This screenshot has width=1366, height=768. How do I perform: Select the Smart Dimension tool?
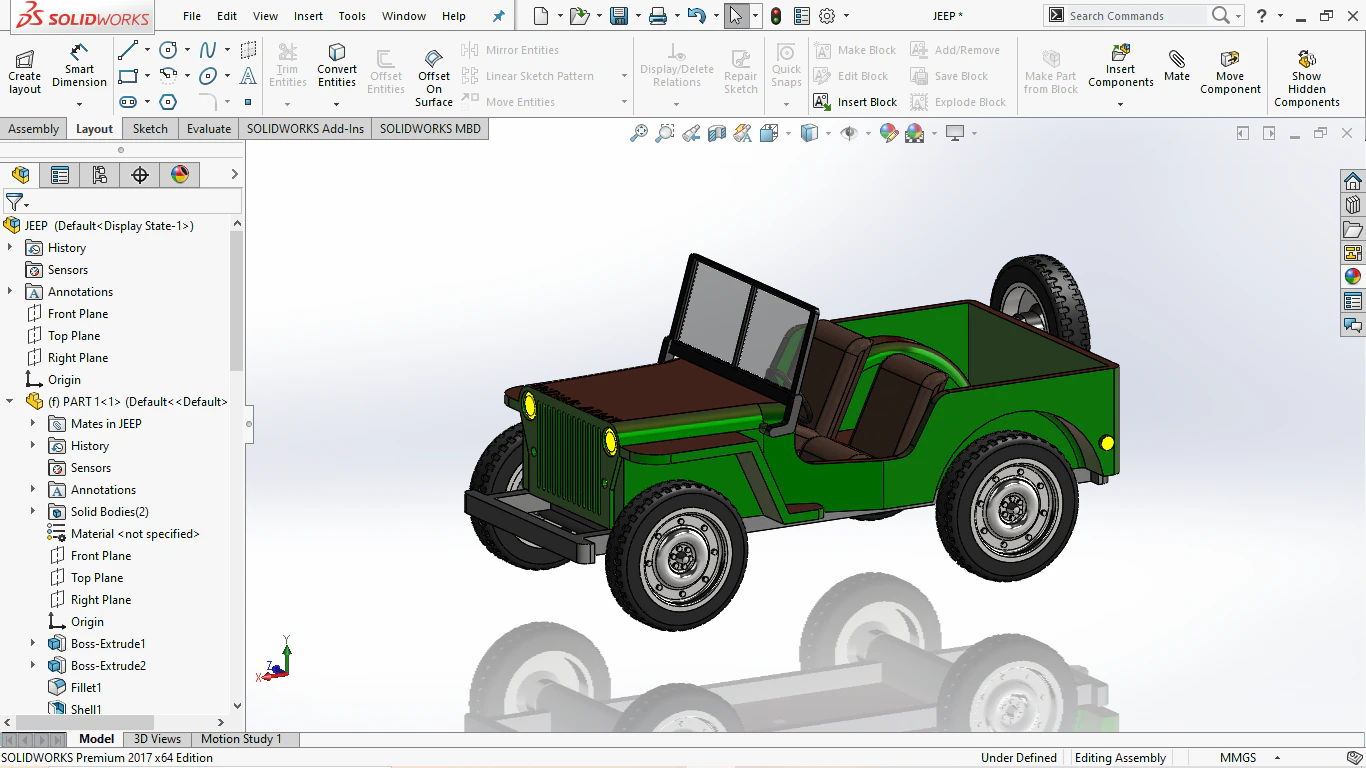79,66
